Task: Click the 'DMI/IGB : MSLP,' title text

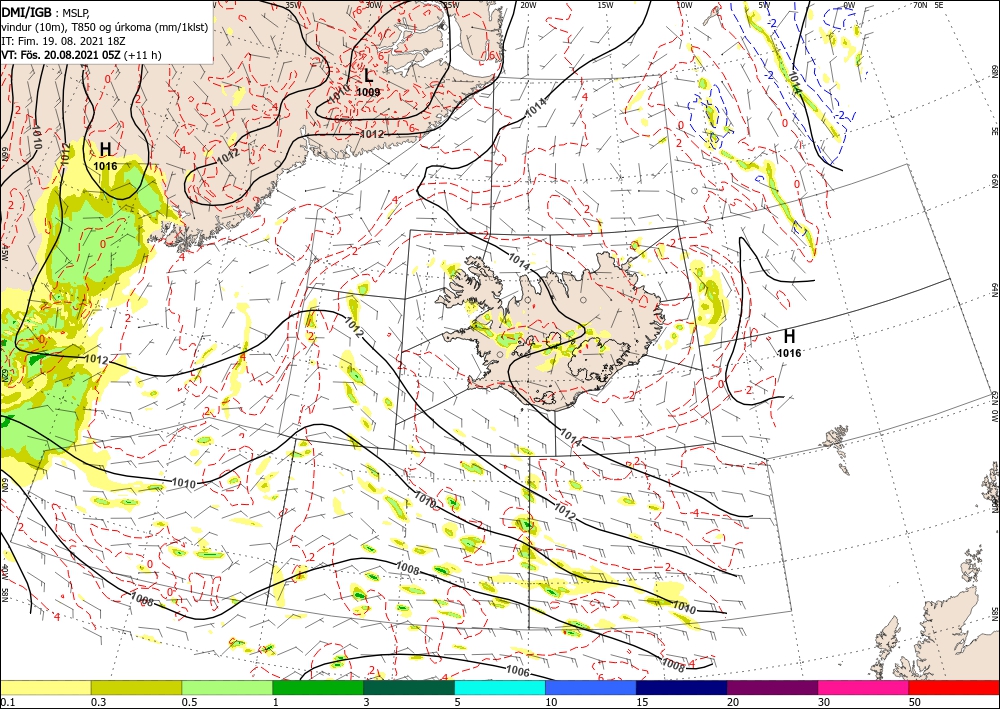Action: [46, 11]
